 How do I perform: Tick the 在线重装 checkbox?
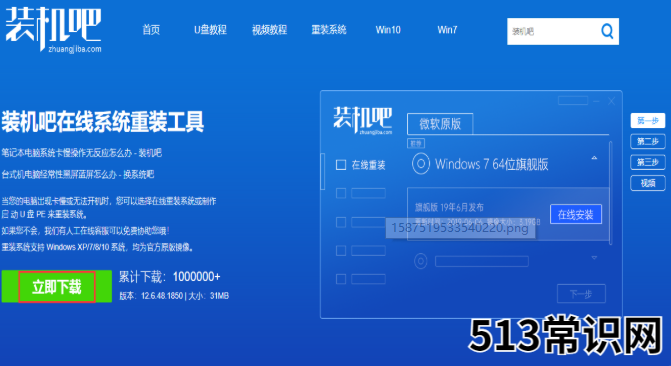[x=341, y=165]
